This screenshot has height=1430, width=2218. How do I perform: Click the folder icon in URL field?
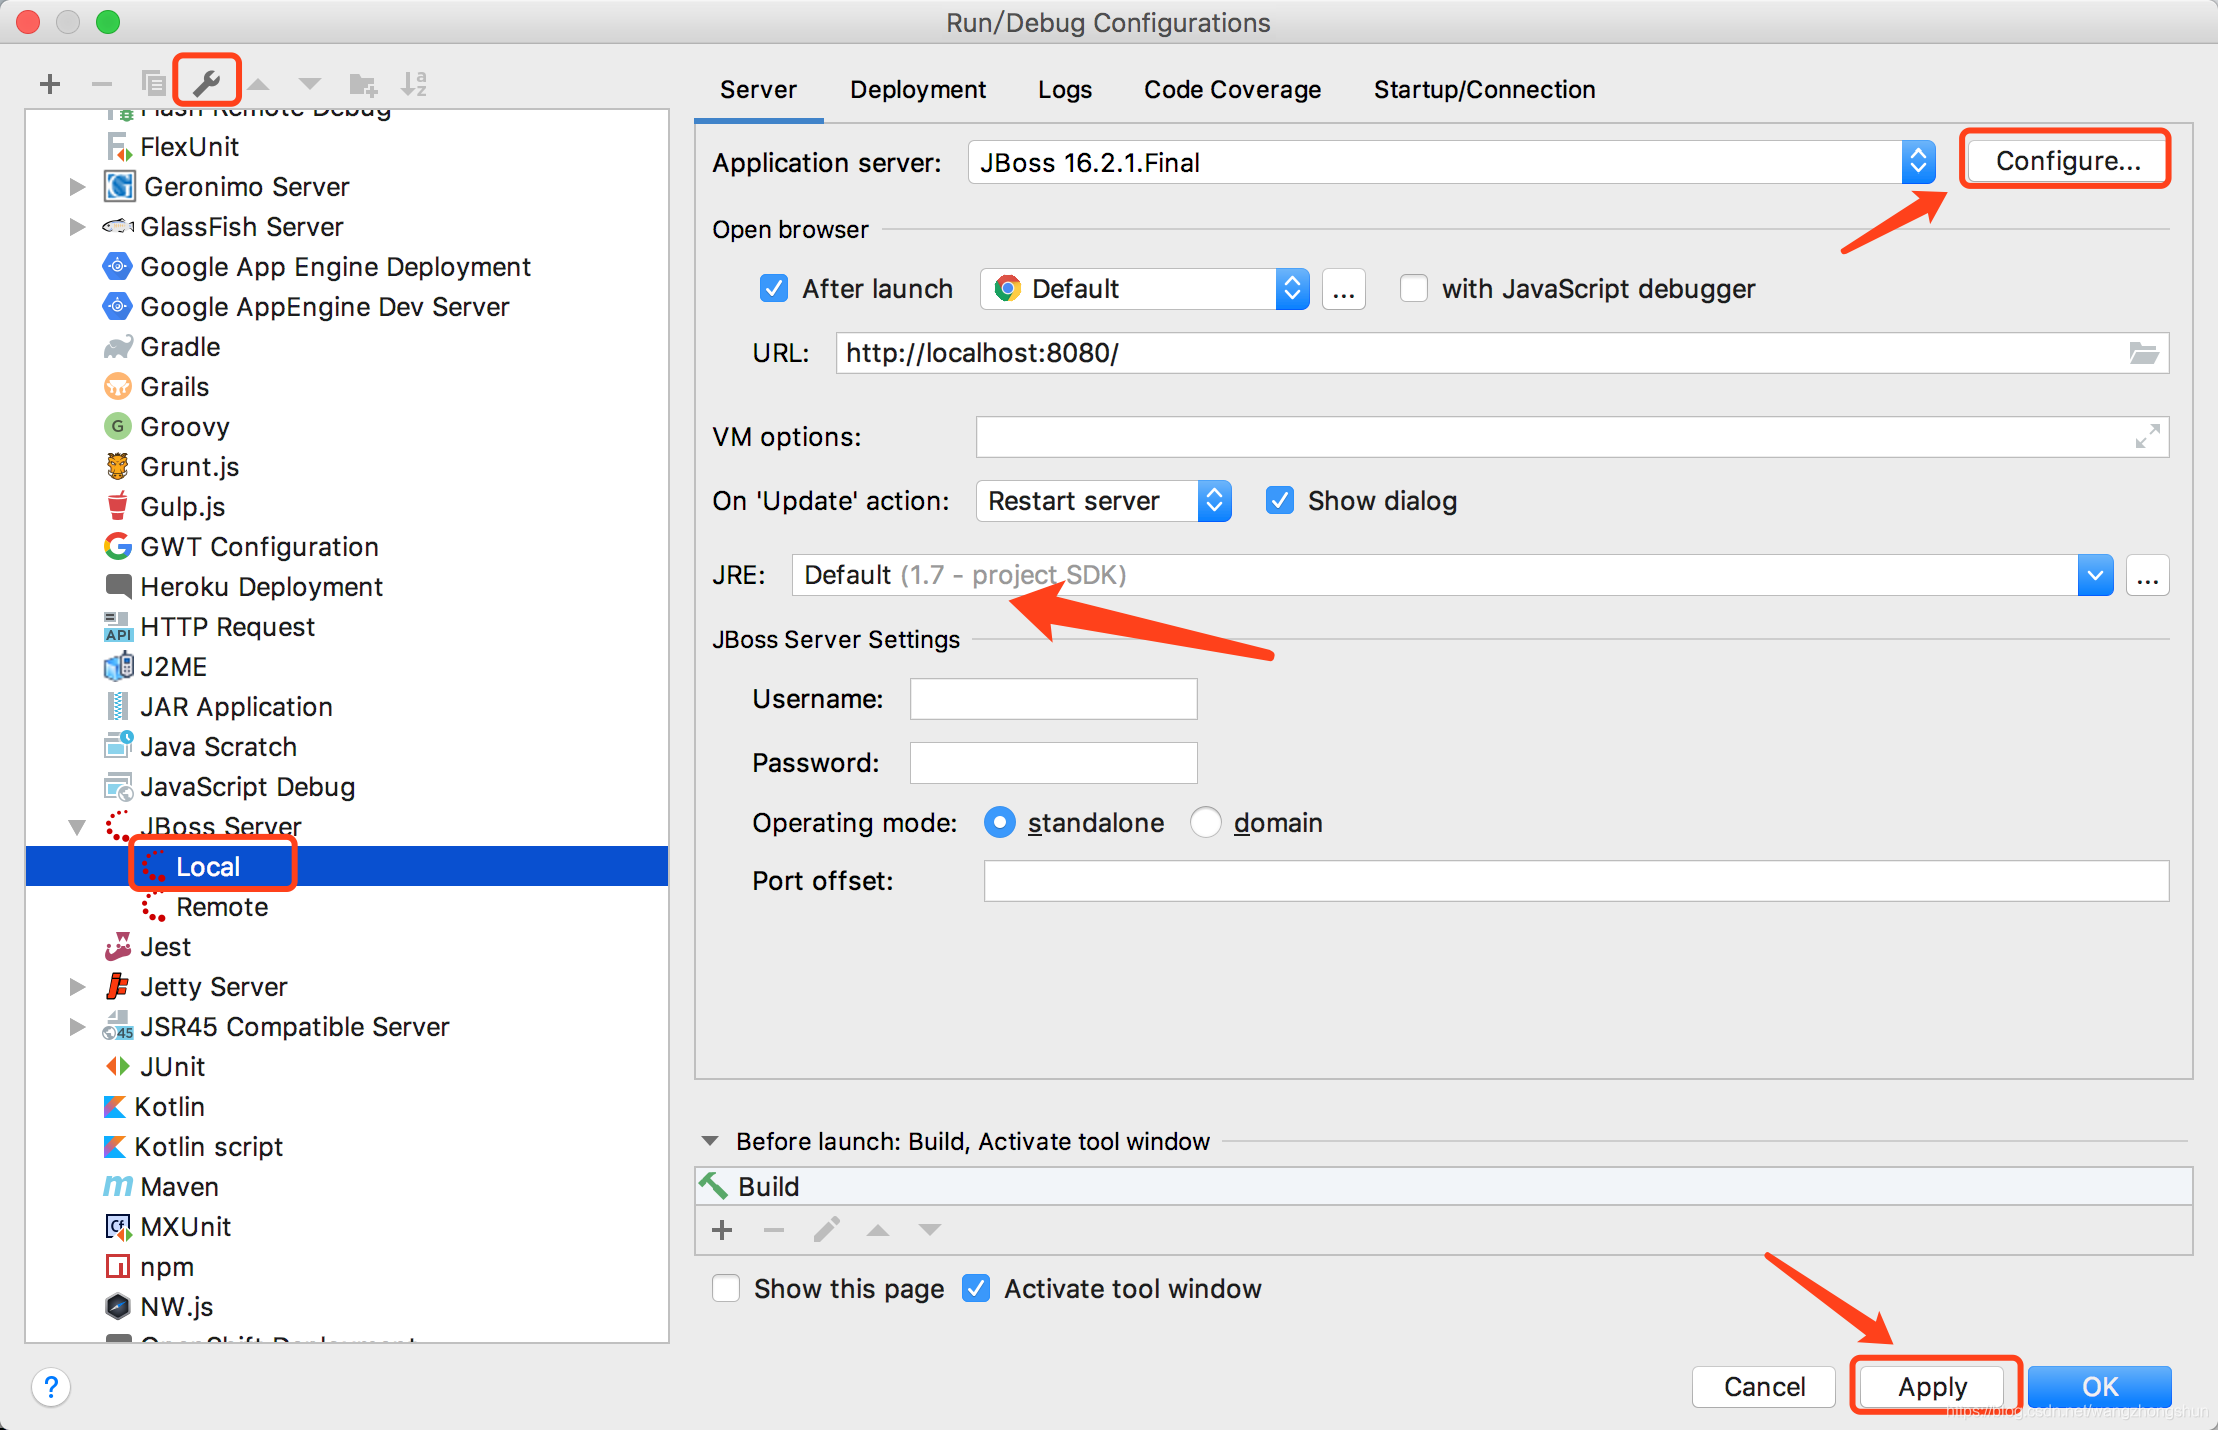tap(2143, 353)
